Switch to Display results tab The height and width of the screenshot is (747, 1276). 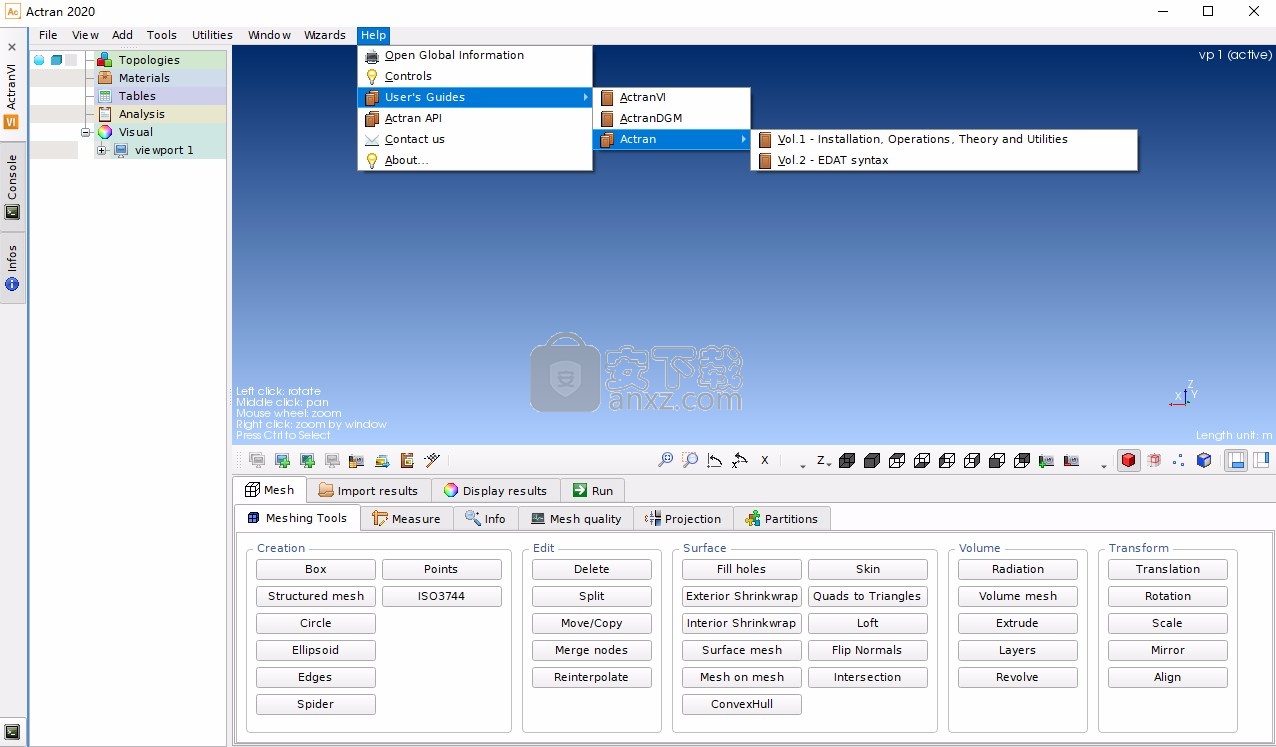click(x=495, y=490)
